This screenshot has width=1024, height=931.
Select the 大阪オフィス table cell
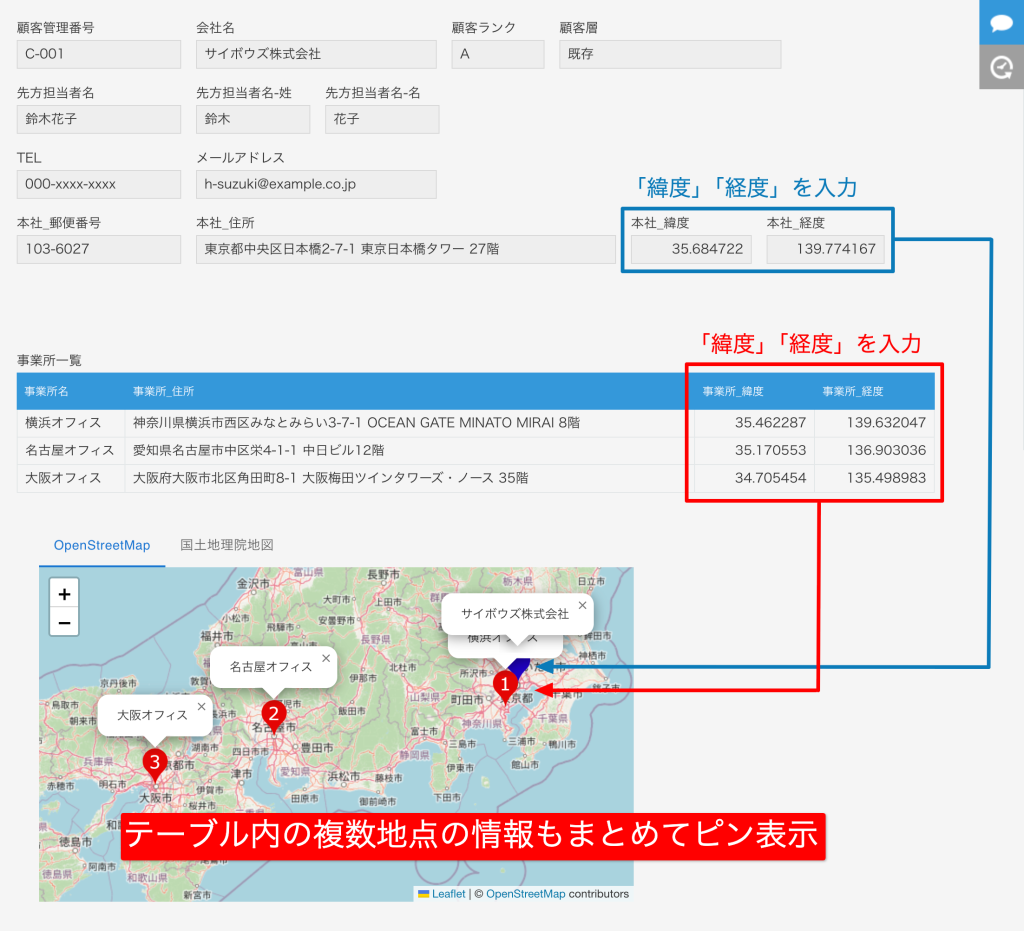pyautogui.click(x=71, y=478)
